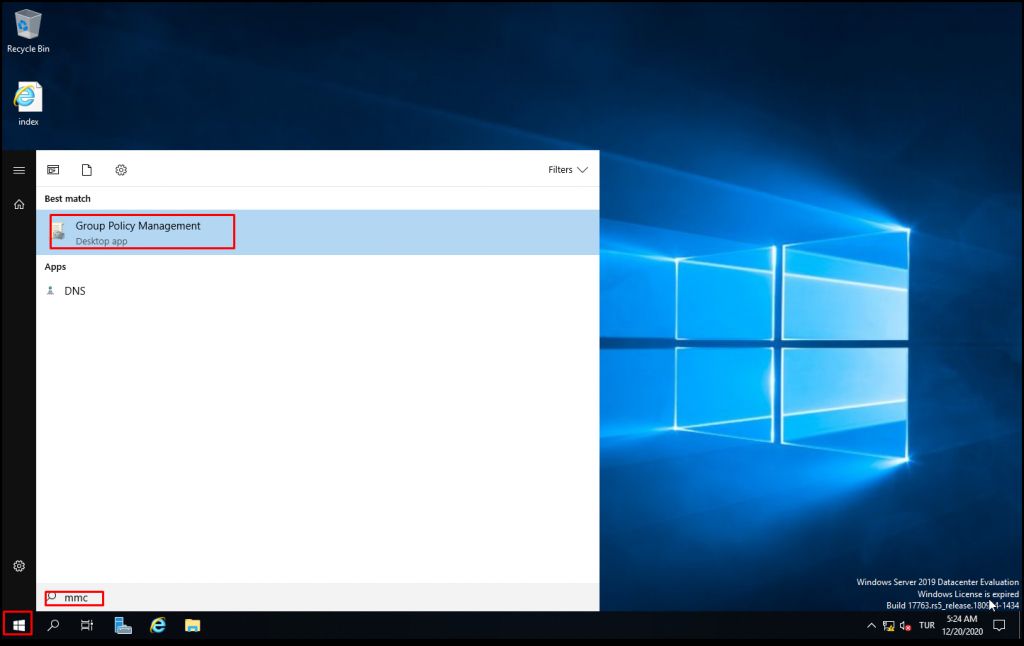This screenshot has height=646, width=1024.
Task: Filter search results to Apps
Action: point(53,170)
